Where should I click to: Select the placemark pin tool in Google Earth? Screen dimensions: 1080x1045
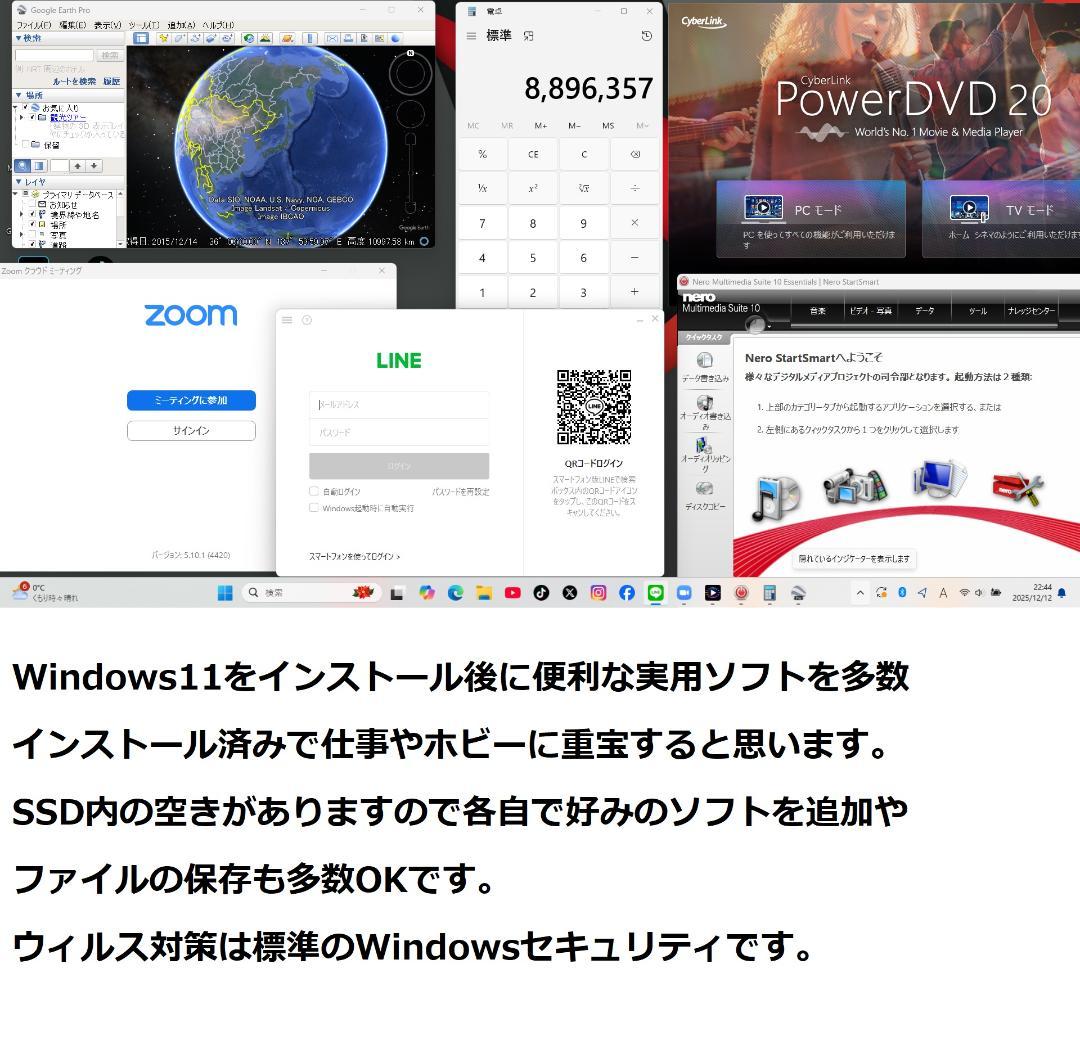click(x=163, y=38)
